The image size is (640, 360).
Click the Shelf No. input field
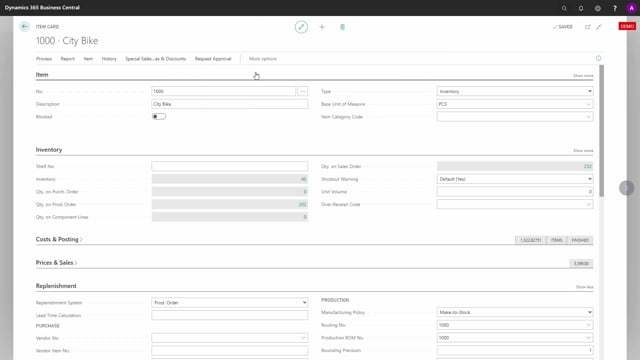coord(229,167)
